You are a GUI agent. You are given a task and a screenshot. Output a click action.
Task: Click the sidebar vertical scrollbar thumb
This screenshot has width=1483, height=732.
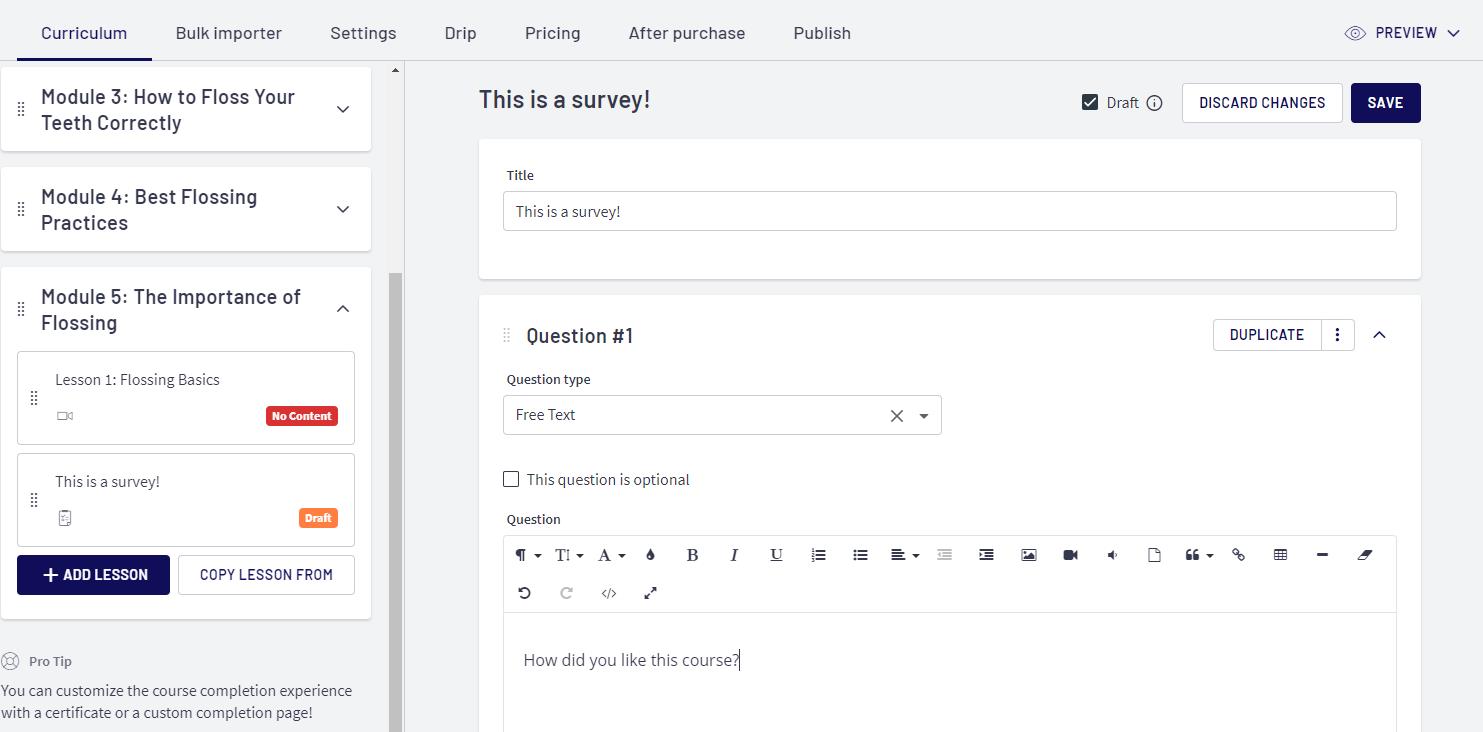pos(395,502)
